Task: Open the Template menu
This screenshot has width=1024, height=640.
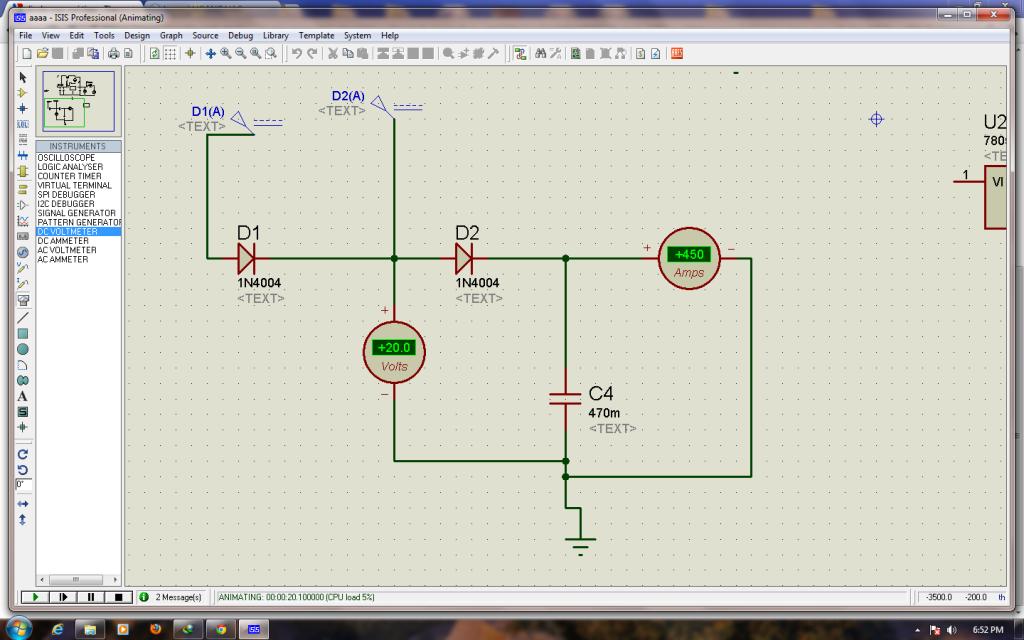Action: tap(316, 35)
